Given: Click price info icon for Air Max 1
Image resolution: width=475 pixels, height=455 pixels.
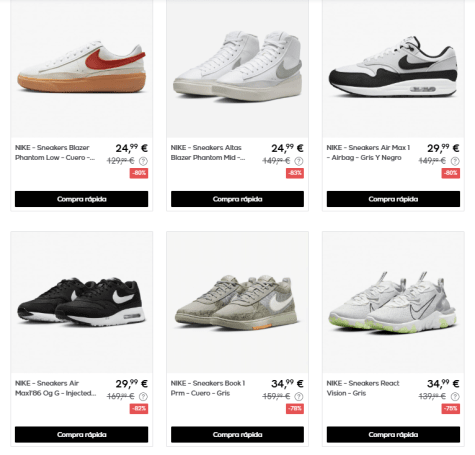Looking at the screenshot, I should (455, 161).
